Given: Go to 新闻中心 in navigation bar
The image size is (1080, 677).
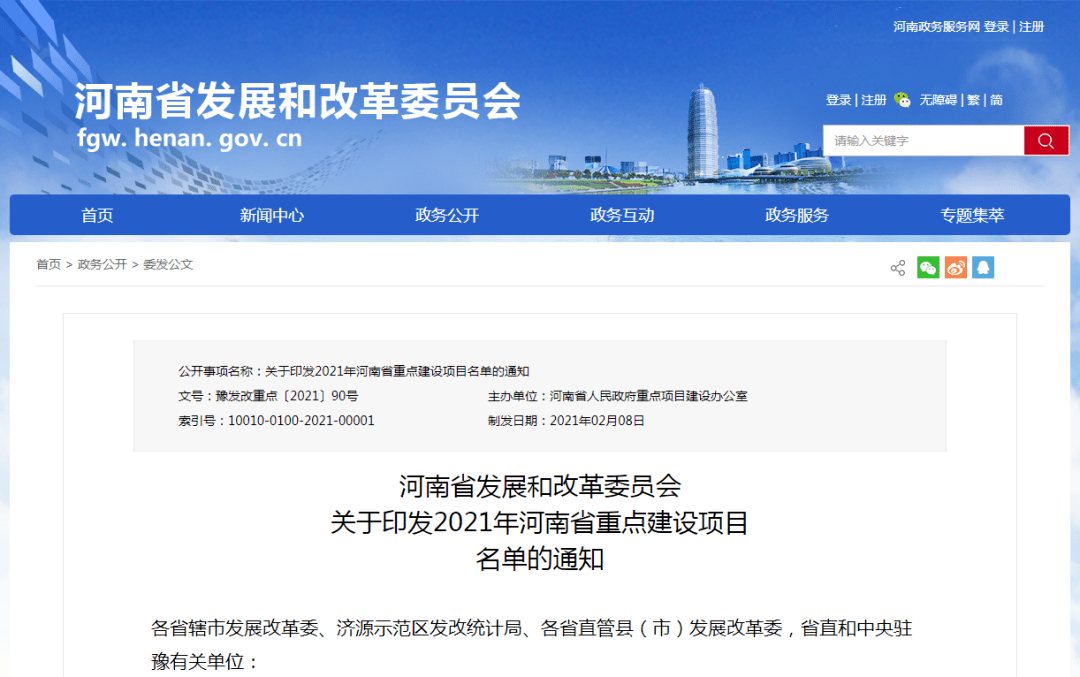Looking at the screenshot, I should coord(272,215).
